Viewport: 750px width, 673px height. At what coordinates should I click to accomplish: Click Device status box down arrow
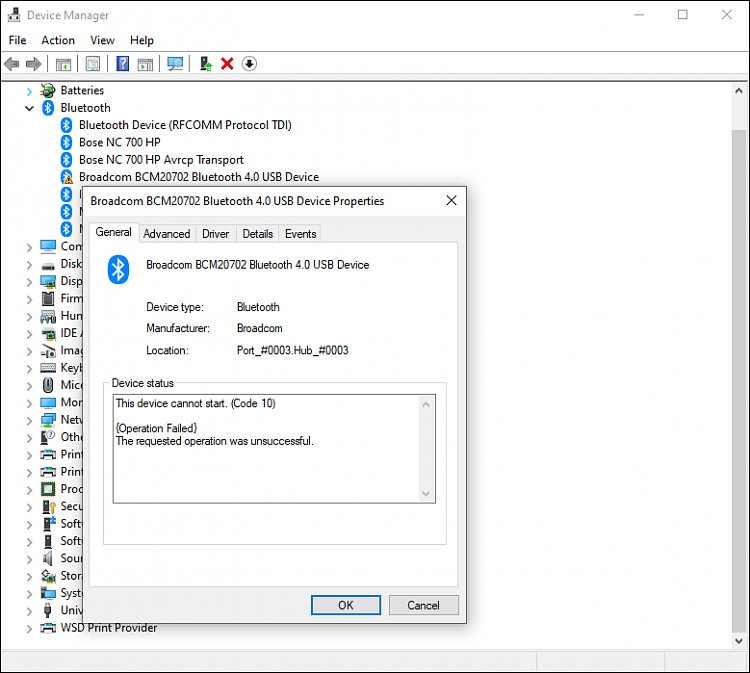click(x=426, y=494)
